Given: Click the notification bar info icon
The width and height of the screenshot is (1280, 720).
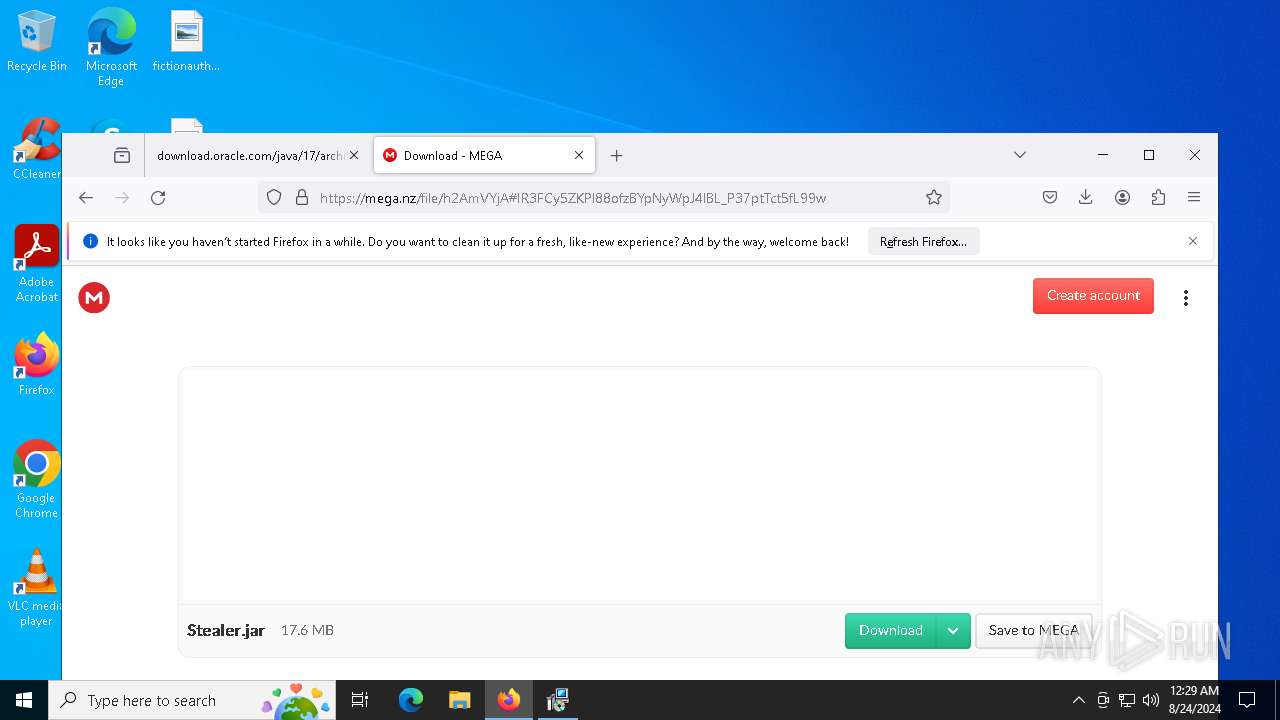Looking at the screenshot, I should pos(91,241).
